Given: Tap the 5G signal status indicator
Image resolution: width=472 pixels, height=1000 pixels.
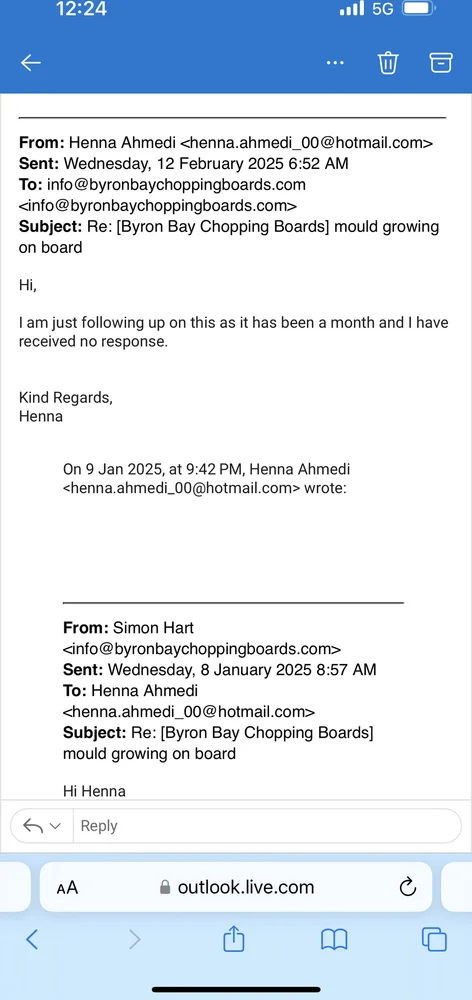Looking at the screenshot, I should point(383,9).
